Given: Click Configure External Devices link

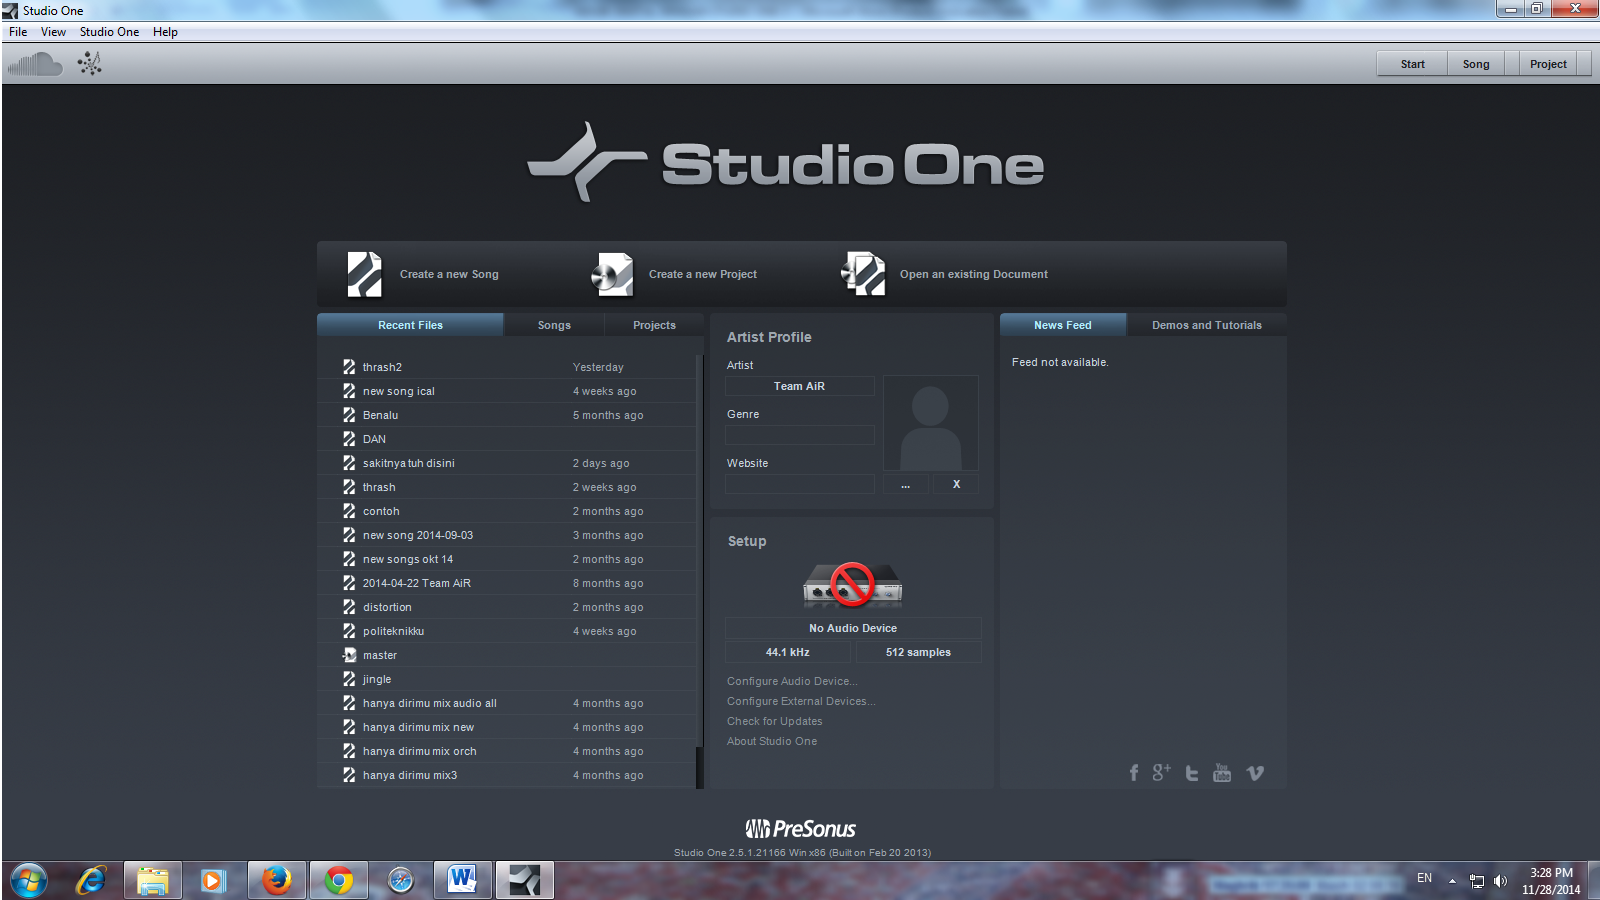Looking at the screenshot, I should tap(801, 701).
